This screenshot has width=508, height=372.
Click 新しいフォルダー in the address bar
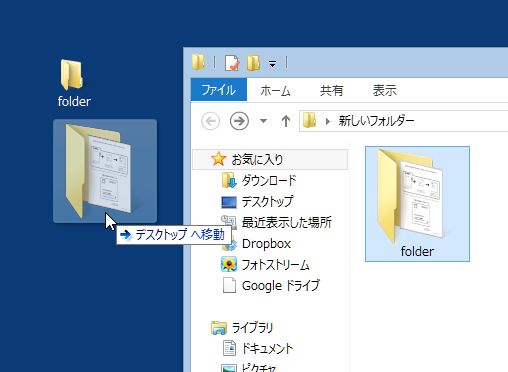coord(376,121)
